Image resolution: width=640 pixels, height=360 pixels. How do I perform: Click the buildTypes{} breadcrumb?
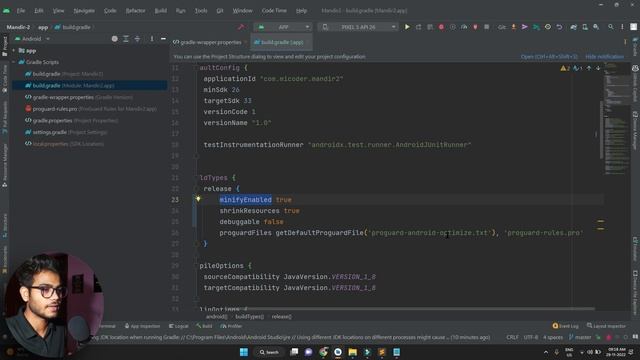pos(250,316)
